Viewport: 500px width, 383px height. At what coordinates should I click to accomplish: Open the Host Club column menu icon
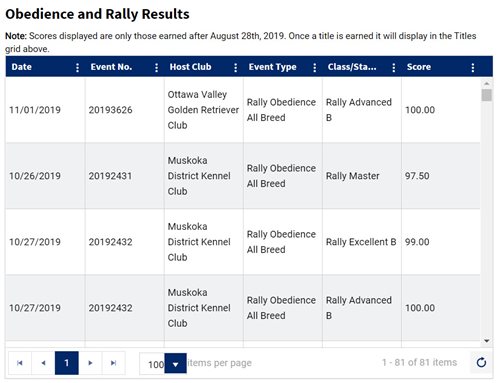[235, 68]
